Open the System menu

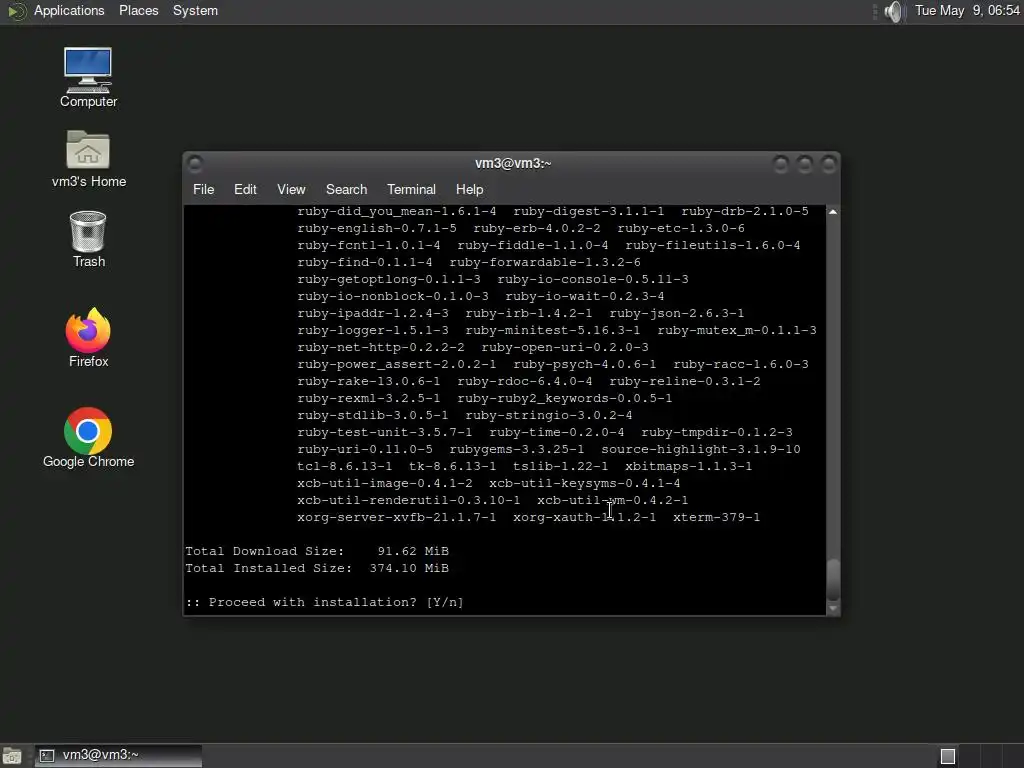pos(195,11)
